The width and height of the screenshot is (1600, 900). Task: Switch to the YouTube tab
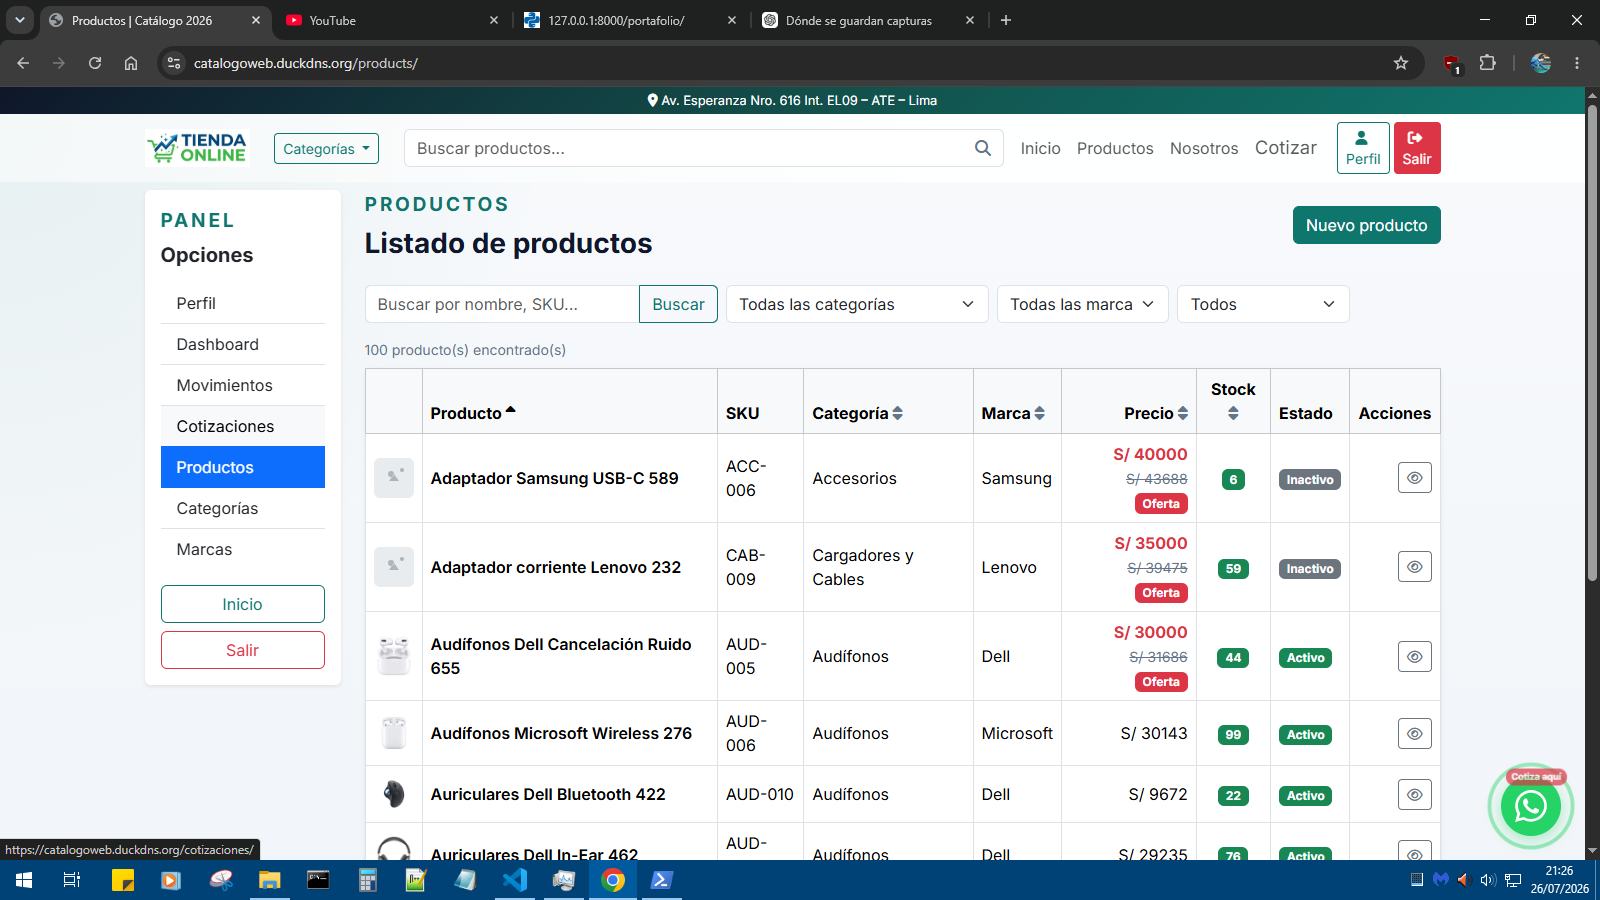click(390, 20)
